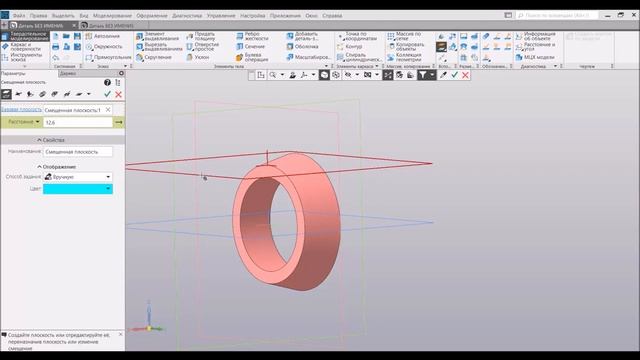The width and height of the screenshot is (640, 360).
Task: Toggle selected plane-type icon in parameters toolbar
Action: tap(6, 94)
